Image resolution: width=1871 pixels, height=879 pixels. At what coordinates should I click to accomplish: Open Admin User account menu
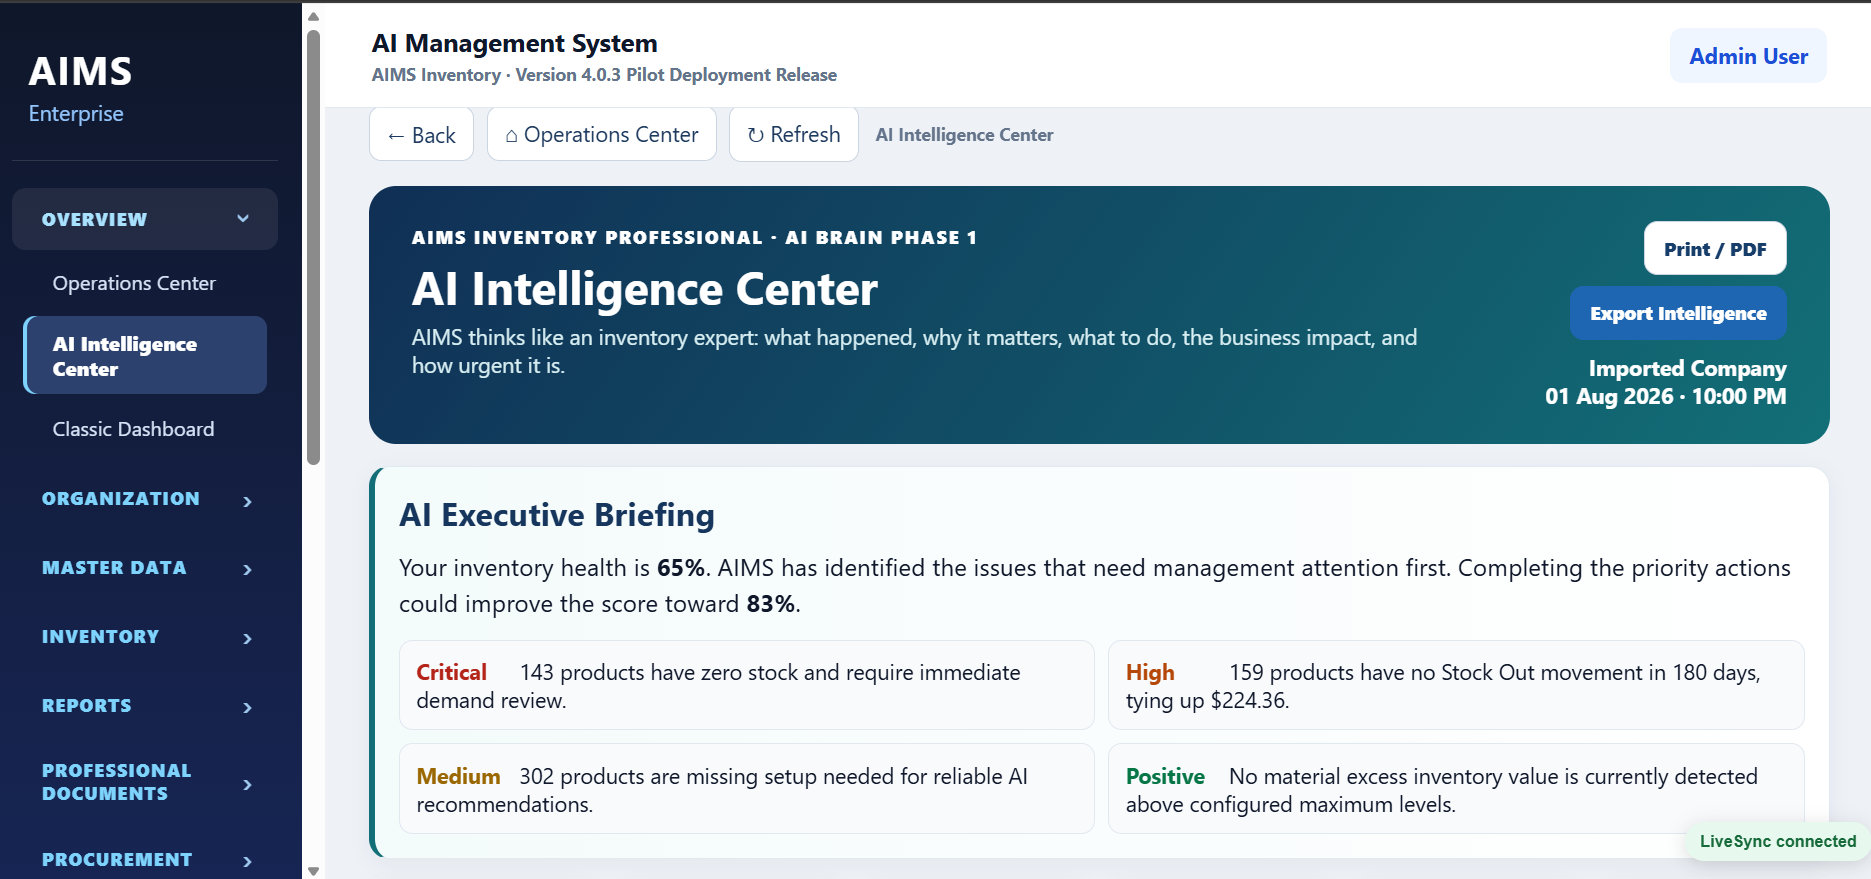pos(1748,56)
